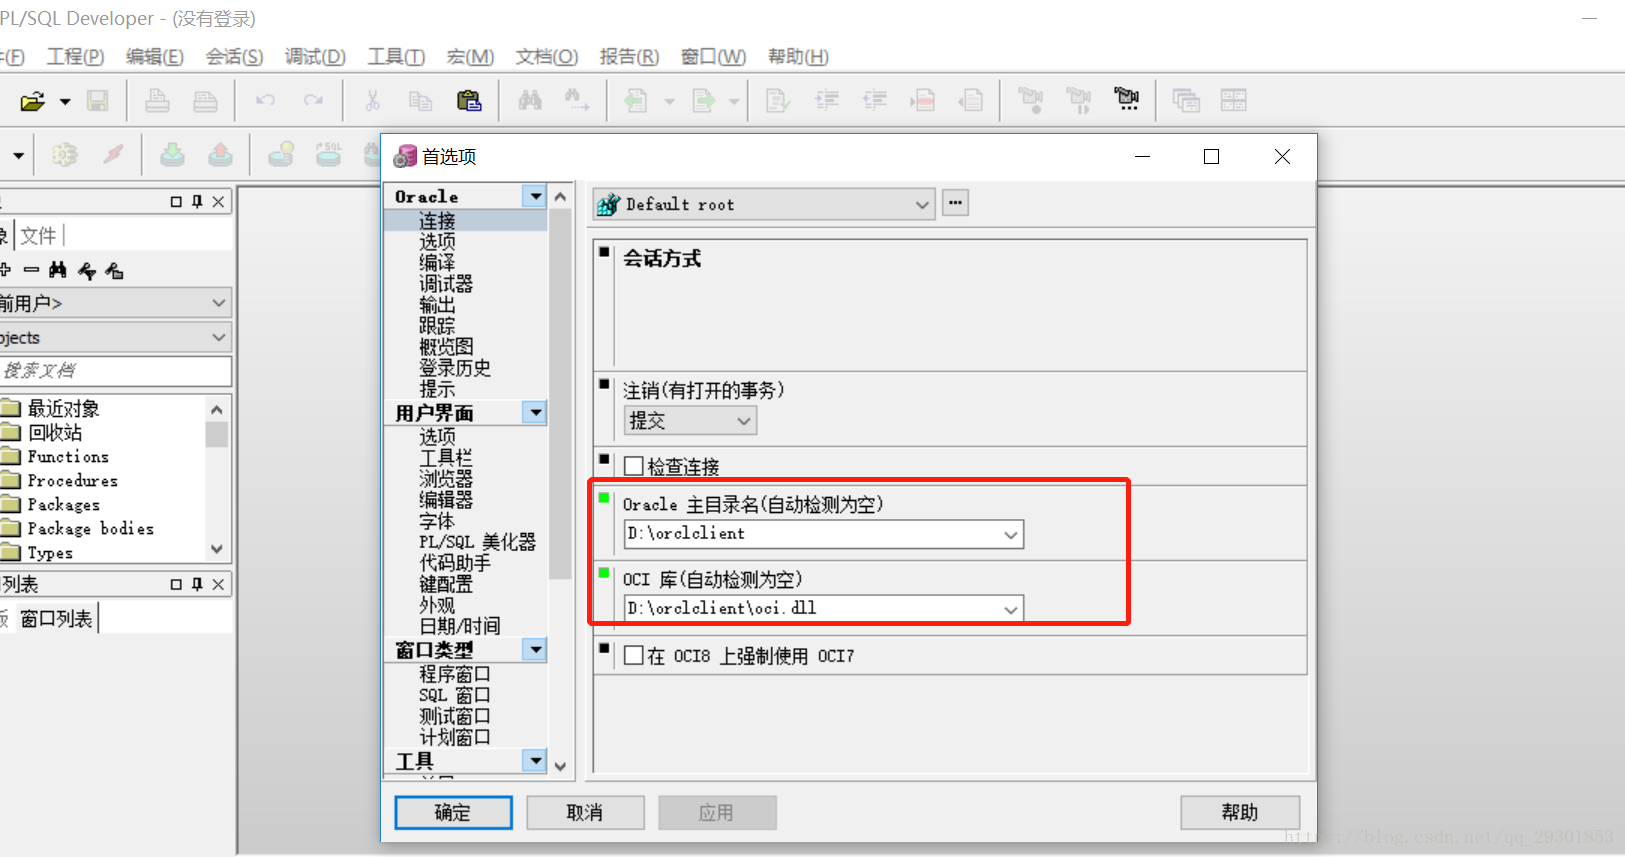Open the 最近对象 folder

coord(63,408)
